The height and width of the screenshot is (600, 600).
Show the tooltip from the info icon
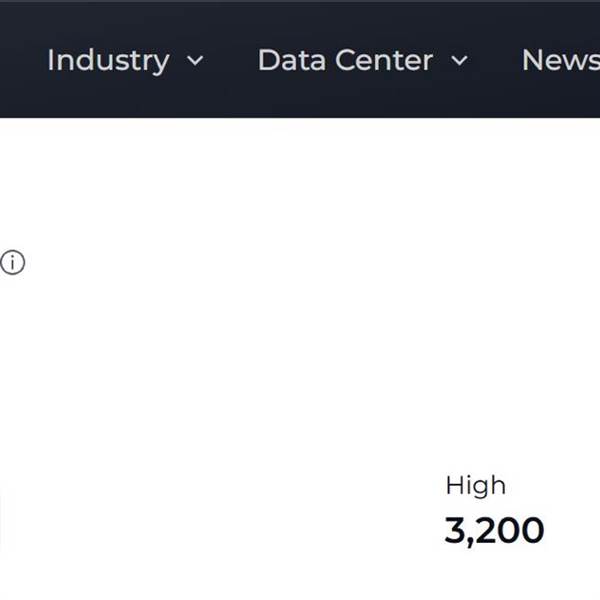point(12,263)
